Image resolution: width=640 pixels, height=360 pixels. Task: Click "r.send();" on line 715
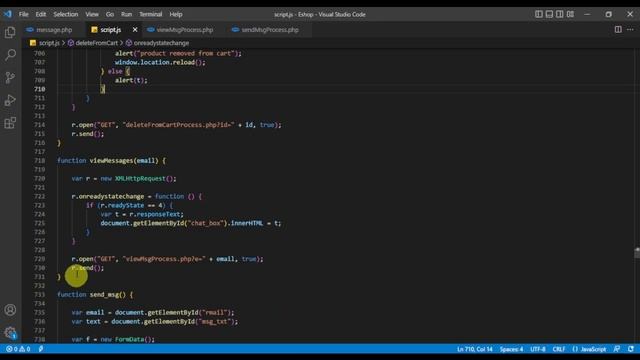point(88,134)
